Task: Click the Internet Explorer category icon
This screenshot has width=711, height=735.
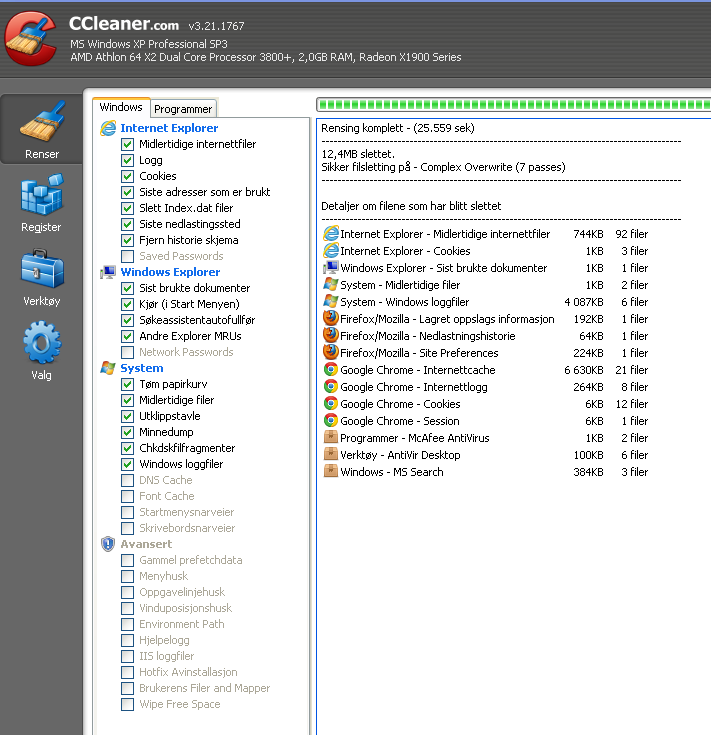Action: pos(108,128)
